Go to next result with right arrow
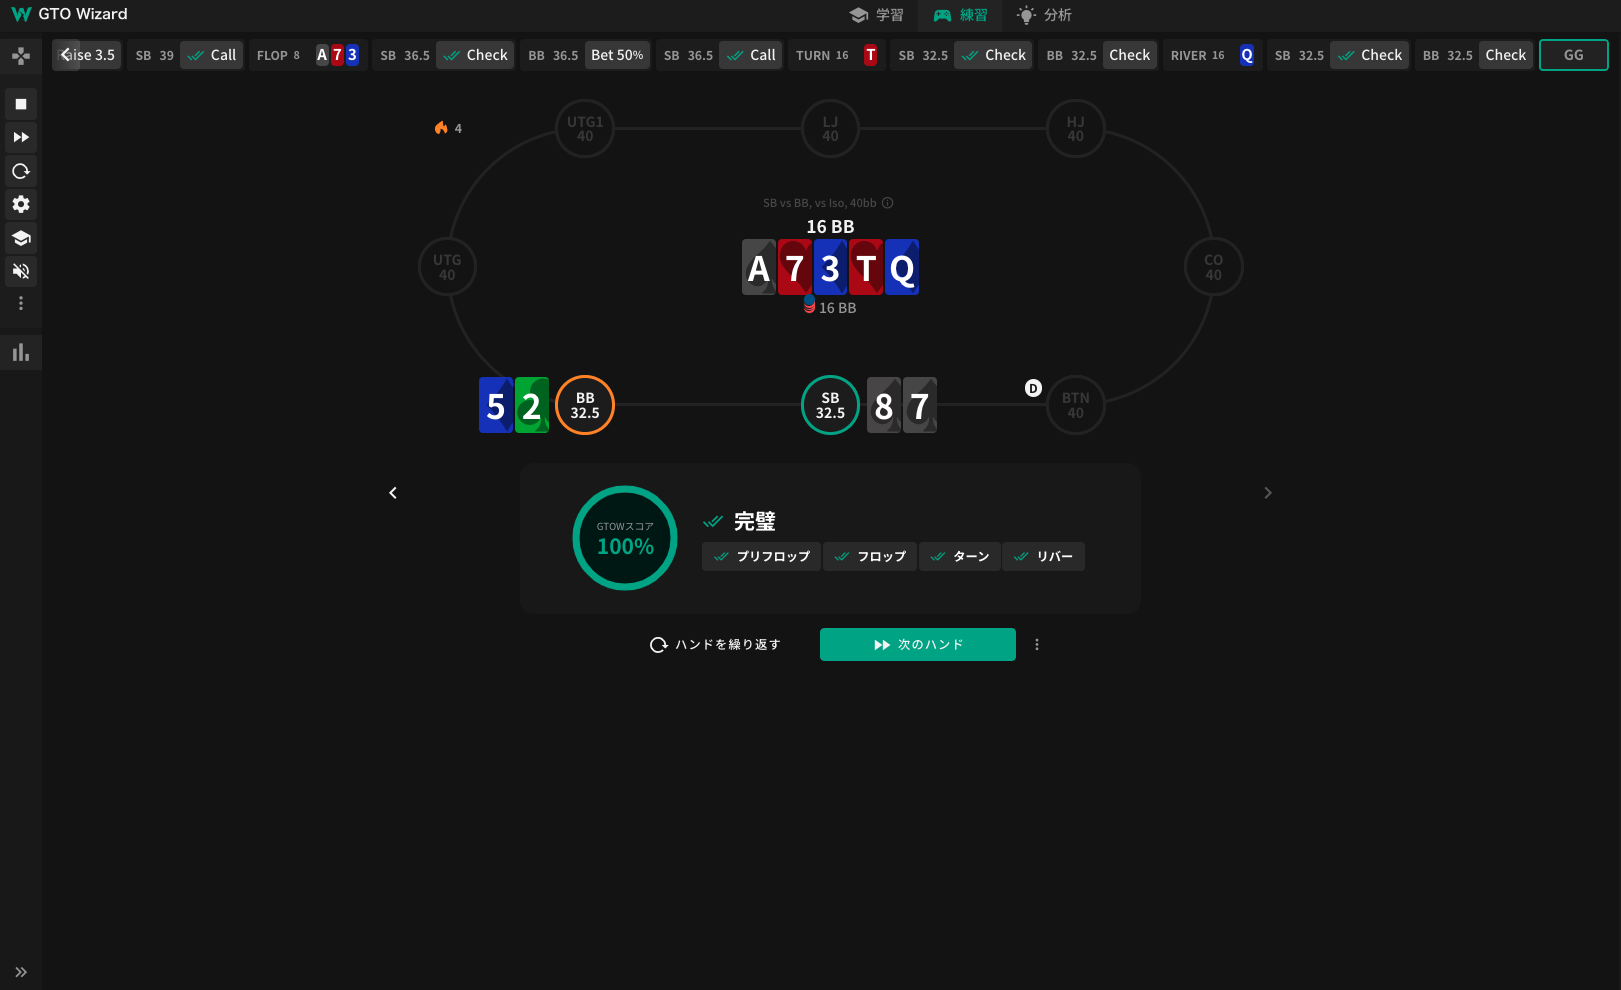The height and width of the screenshot is (990, 1621). pos(1268,493)
